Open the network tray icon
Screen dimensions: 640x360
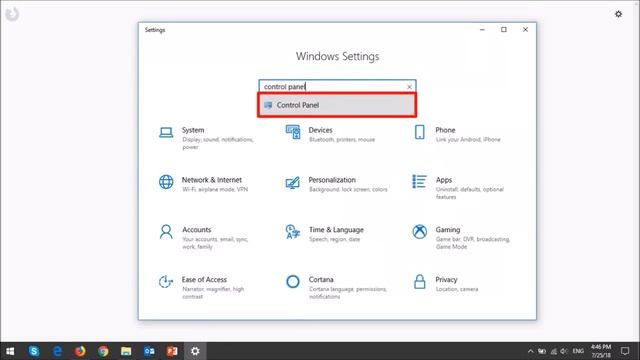(x=553, y=351)
